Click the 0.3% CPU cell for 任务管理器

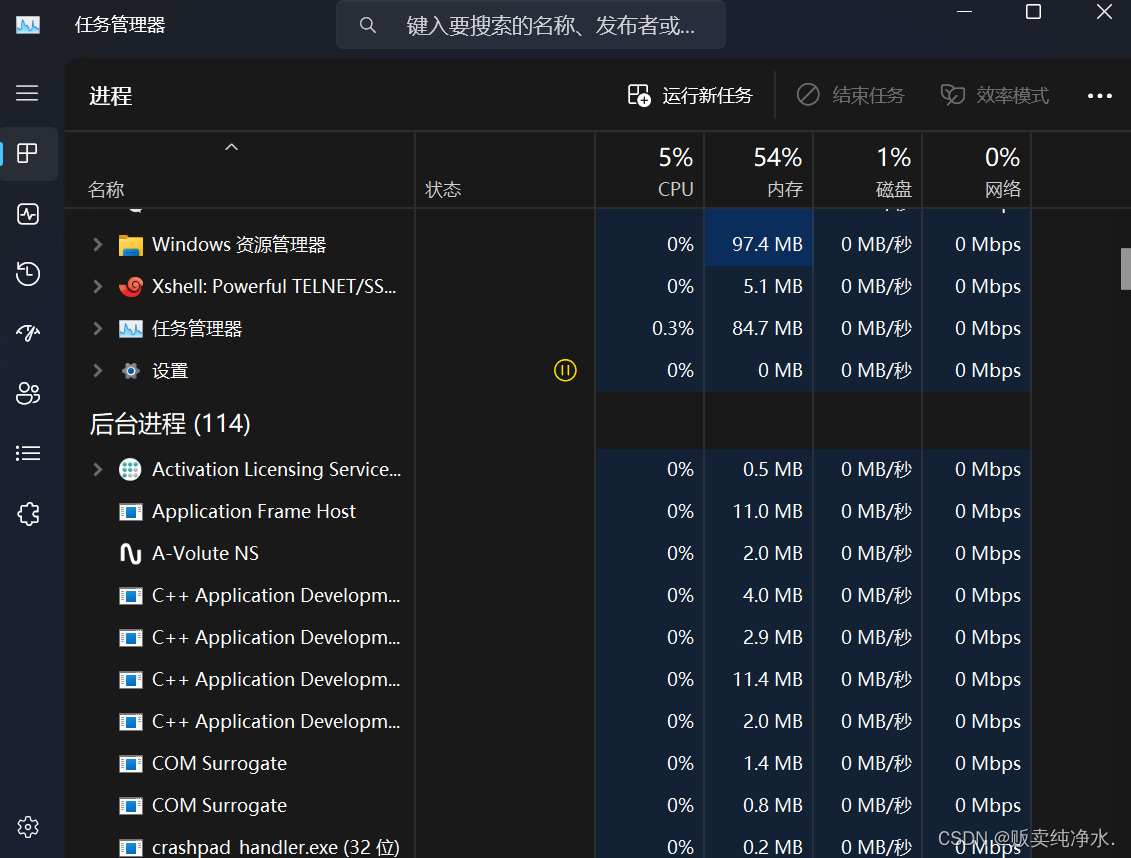(x=650, y=328)
